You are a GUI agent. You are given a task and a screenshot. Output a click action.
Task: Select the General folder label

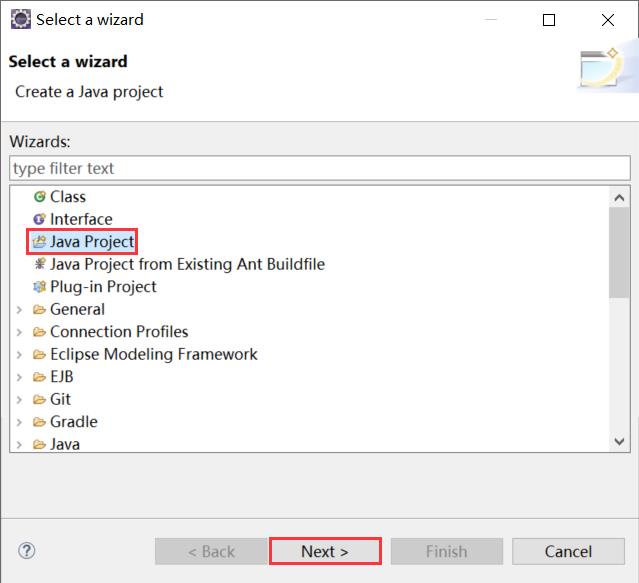click(x=77, y=309)
